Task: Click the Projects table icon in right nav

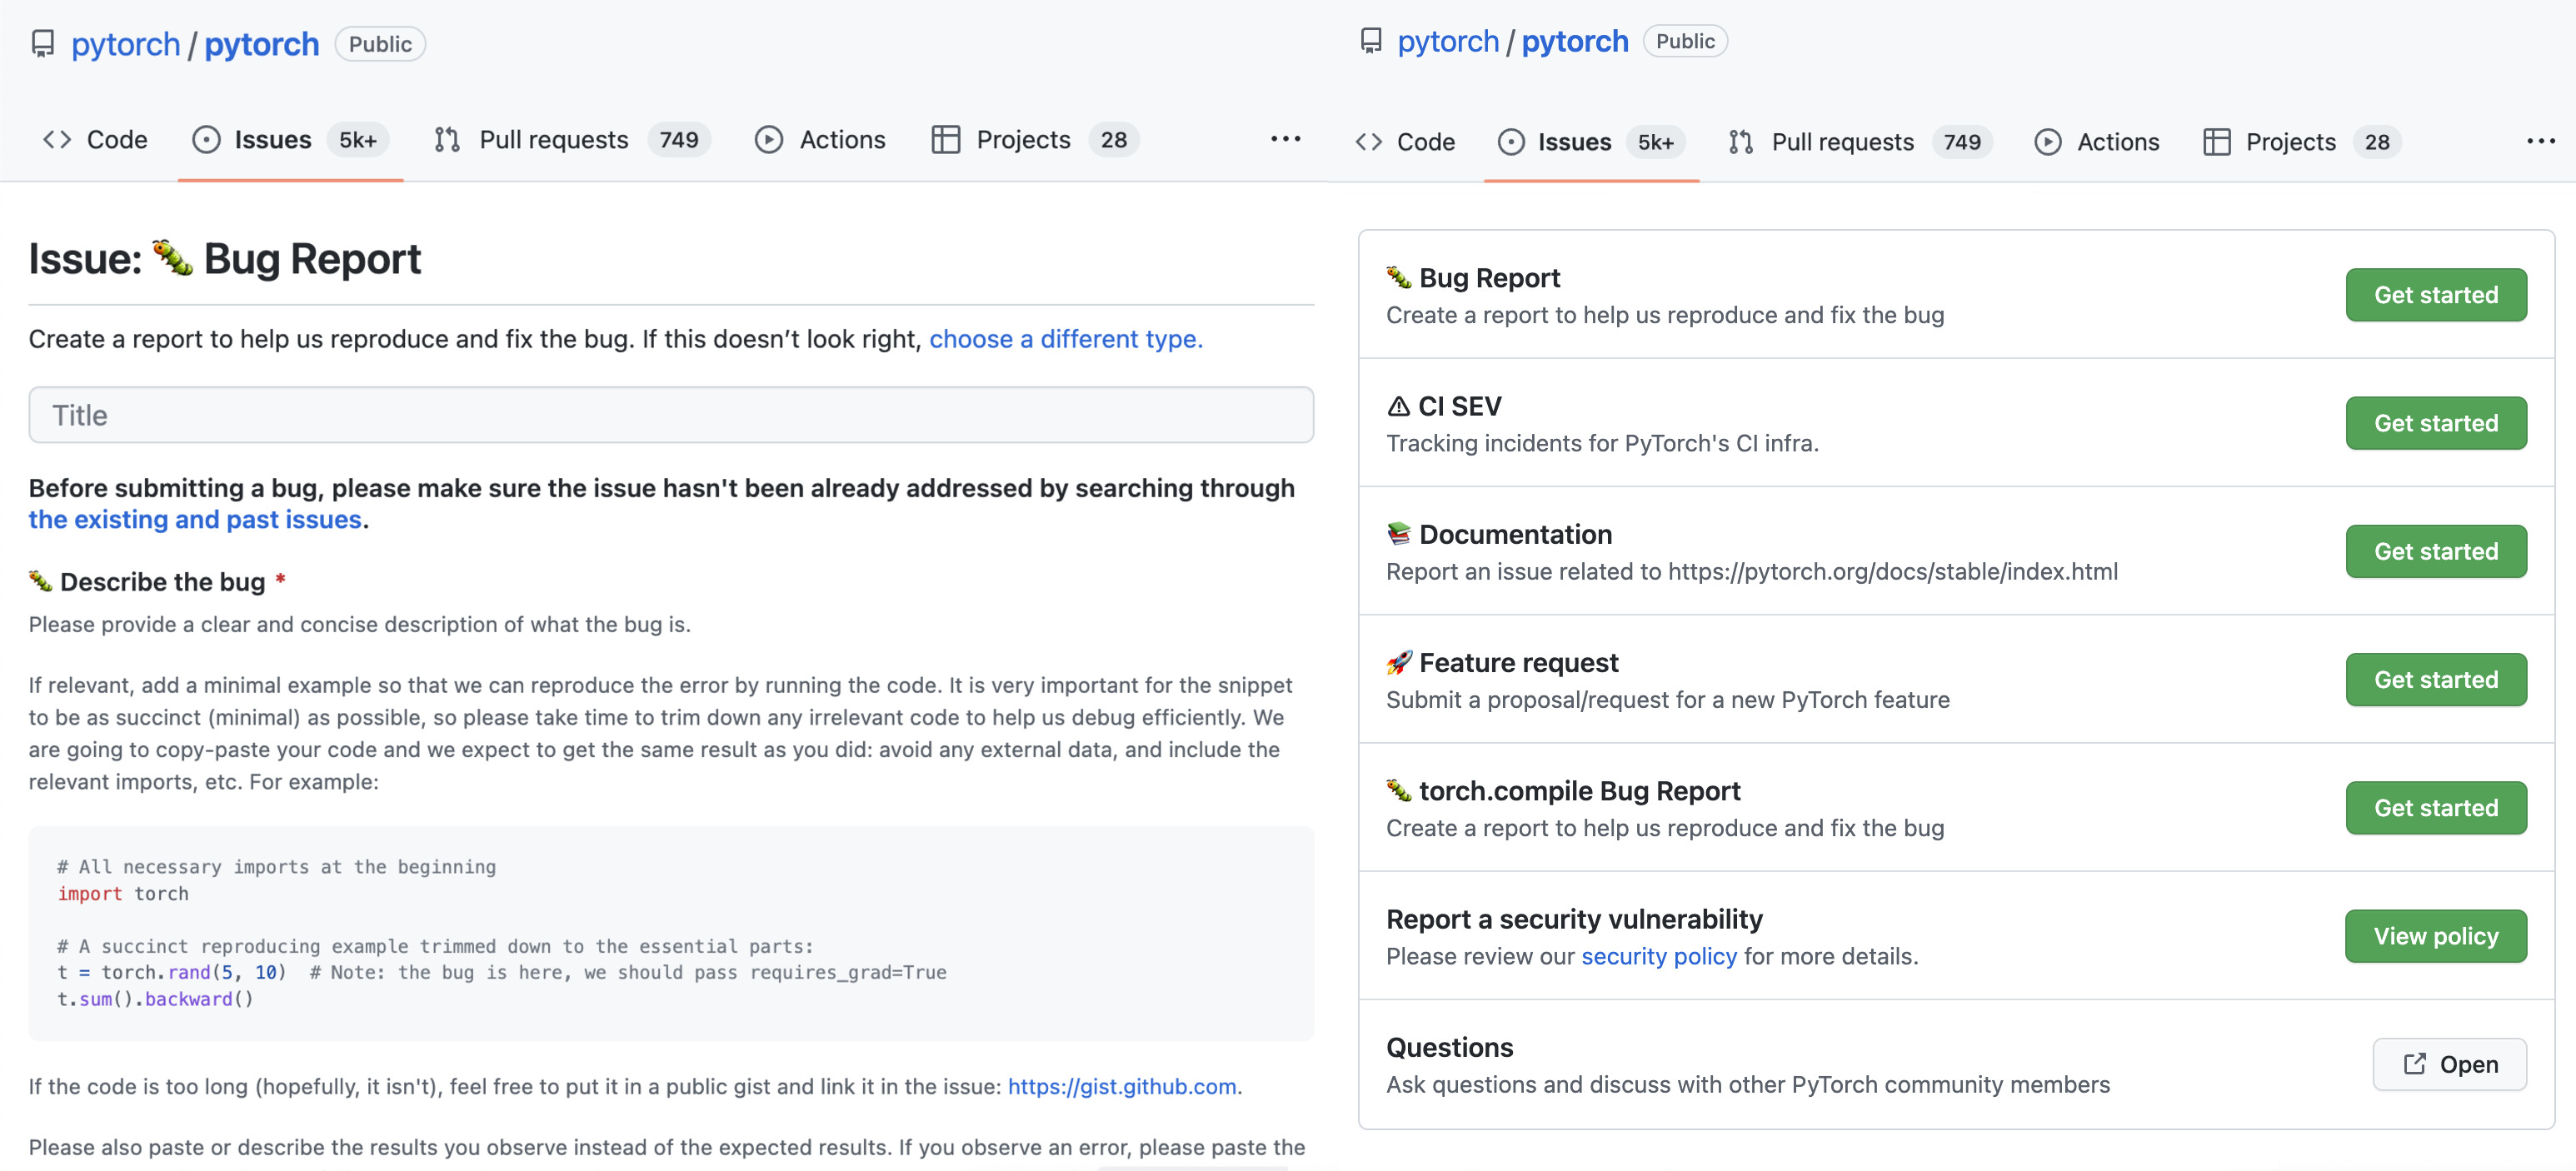Action: (x=2216, y=142)
